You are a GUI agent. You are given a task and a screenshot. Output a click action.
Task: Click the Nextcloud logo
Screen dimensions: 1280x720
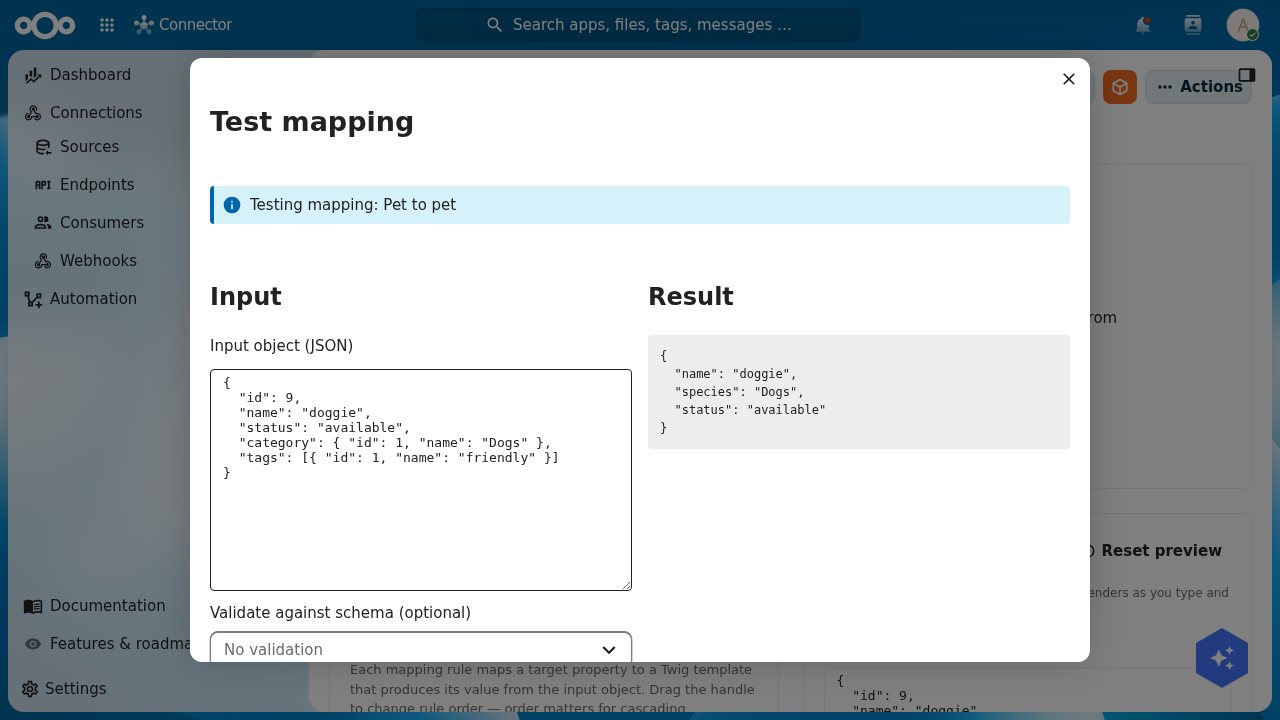click(45, 25)
